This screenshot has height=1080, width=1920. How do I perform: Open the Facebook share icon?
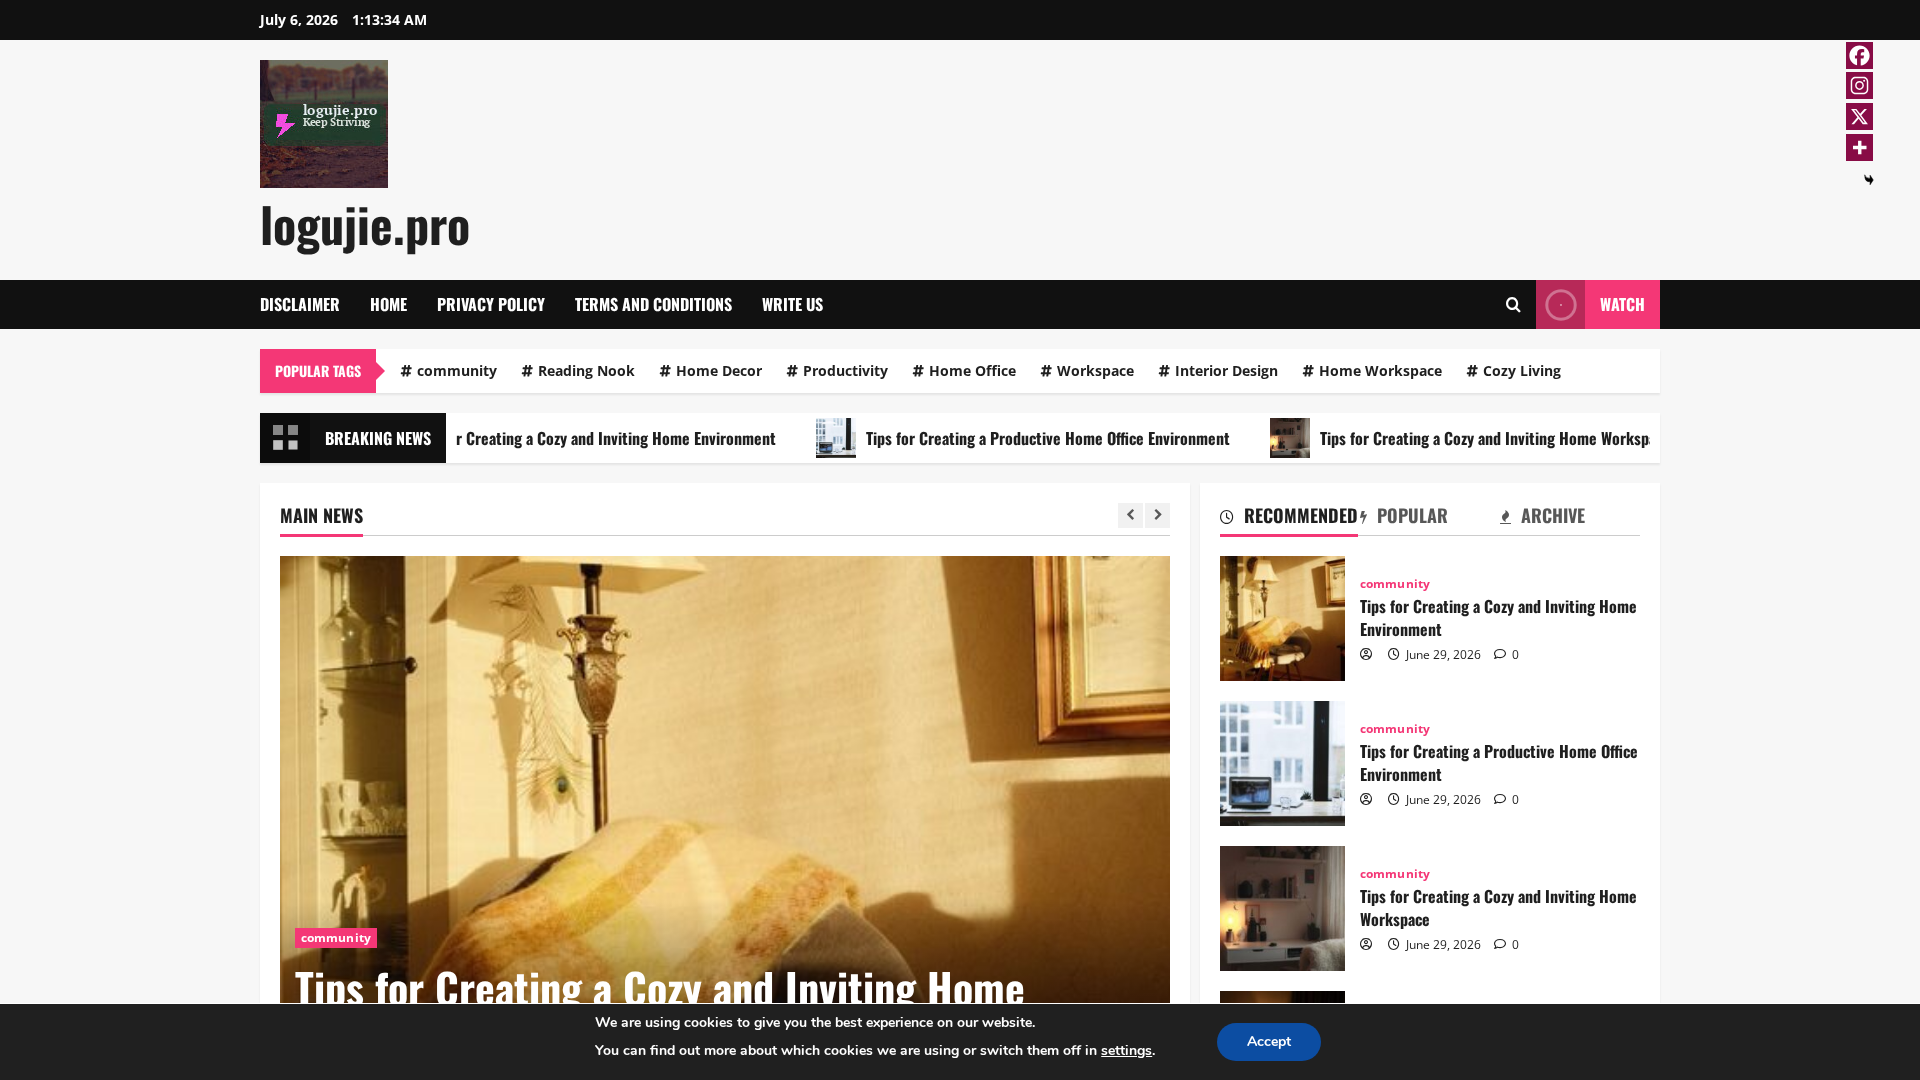(x=1859, y=55)
